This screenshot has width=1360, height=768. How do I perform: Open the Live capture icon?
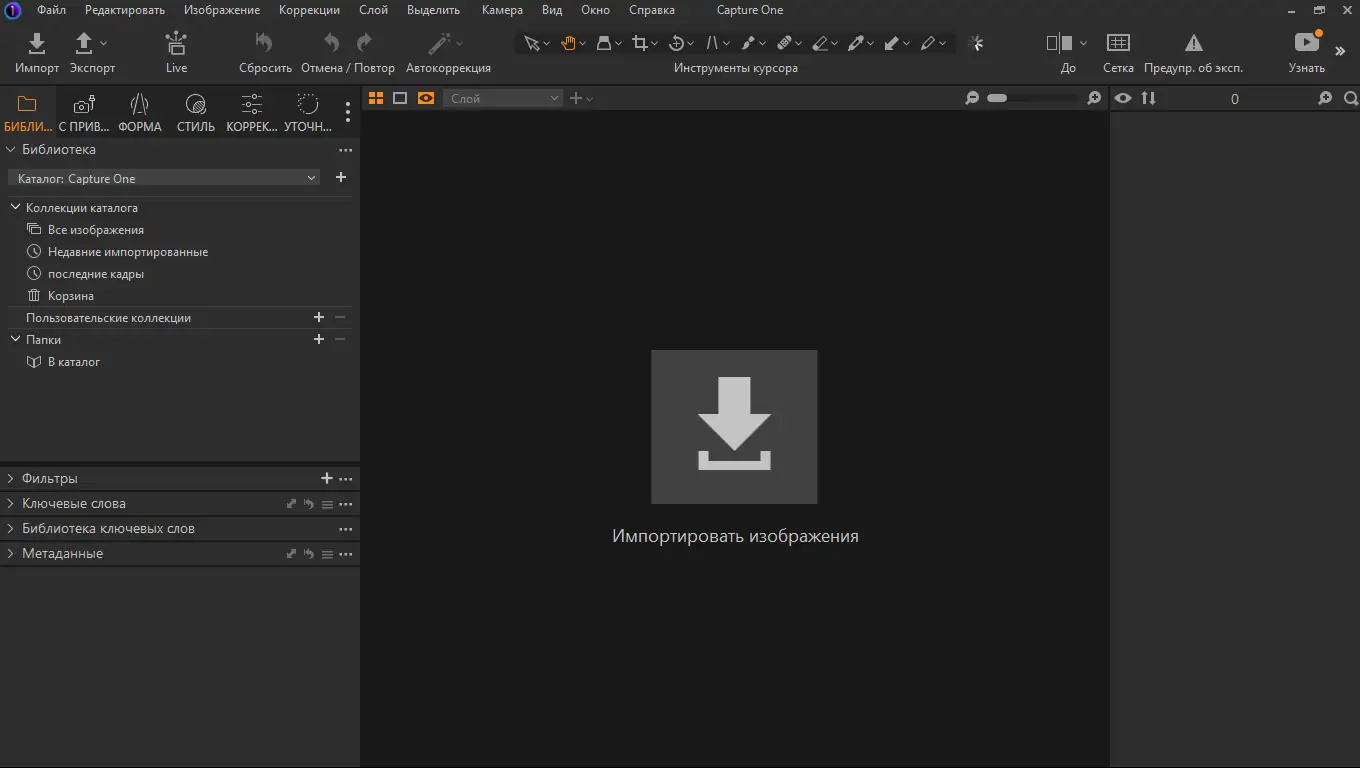176,43
